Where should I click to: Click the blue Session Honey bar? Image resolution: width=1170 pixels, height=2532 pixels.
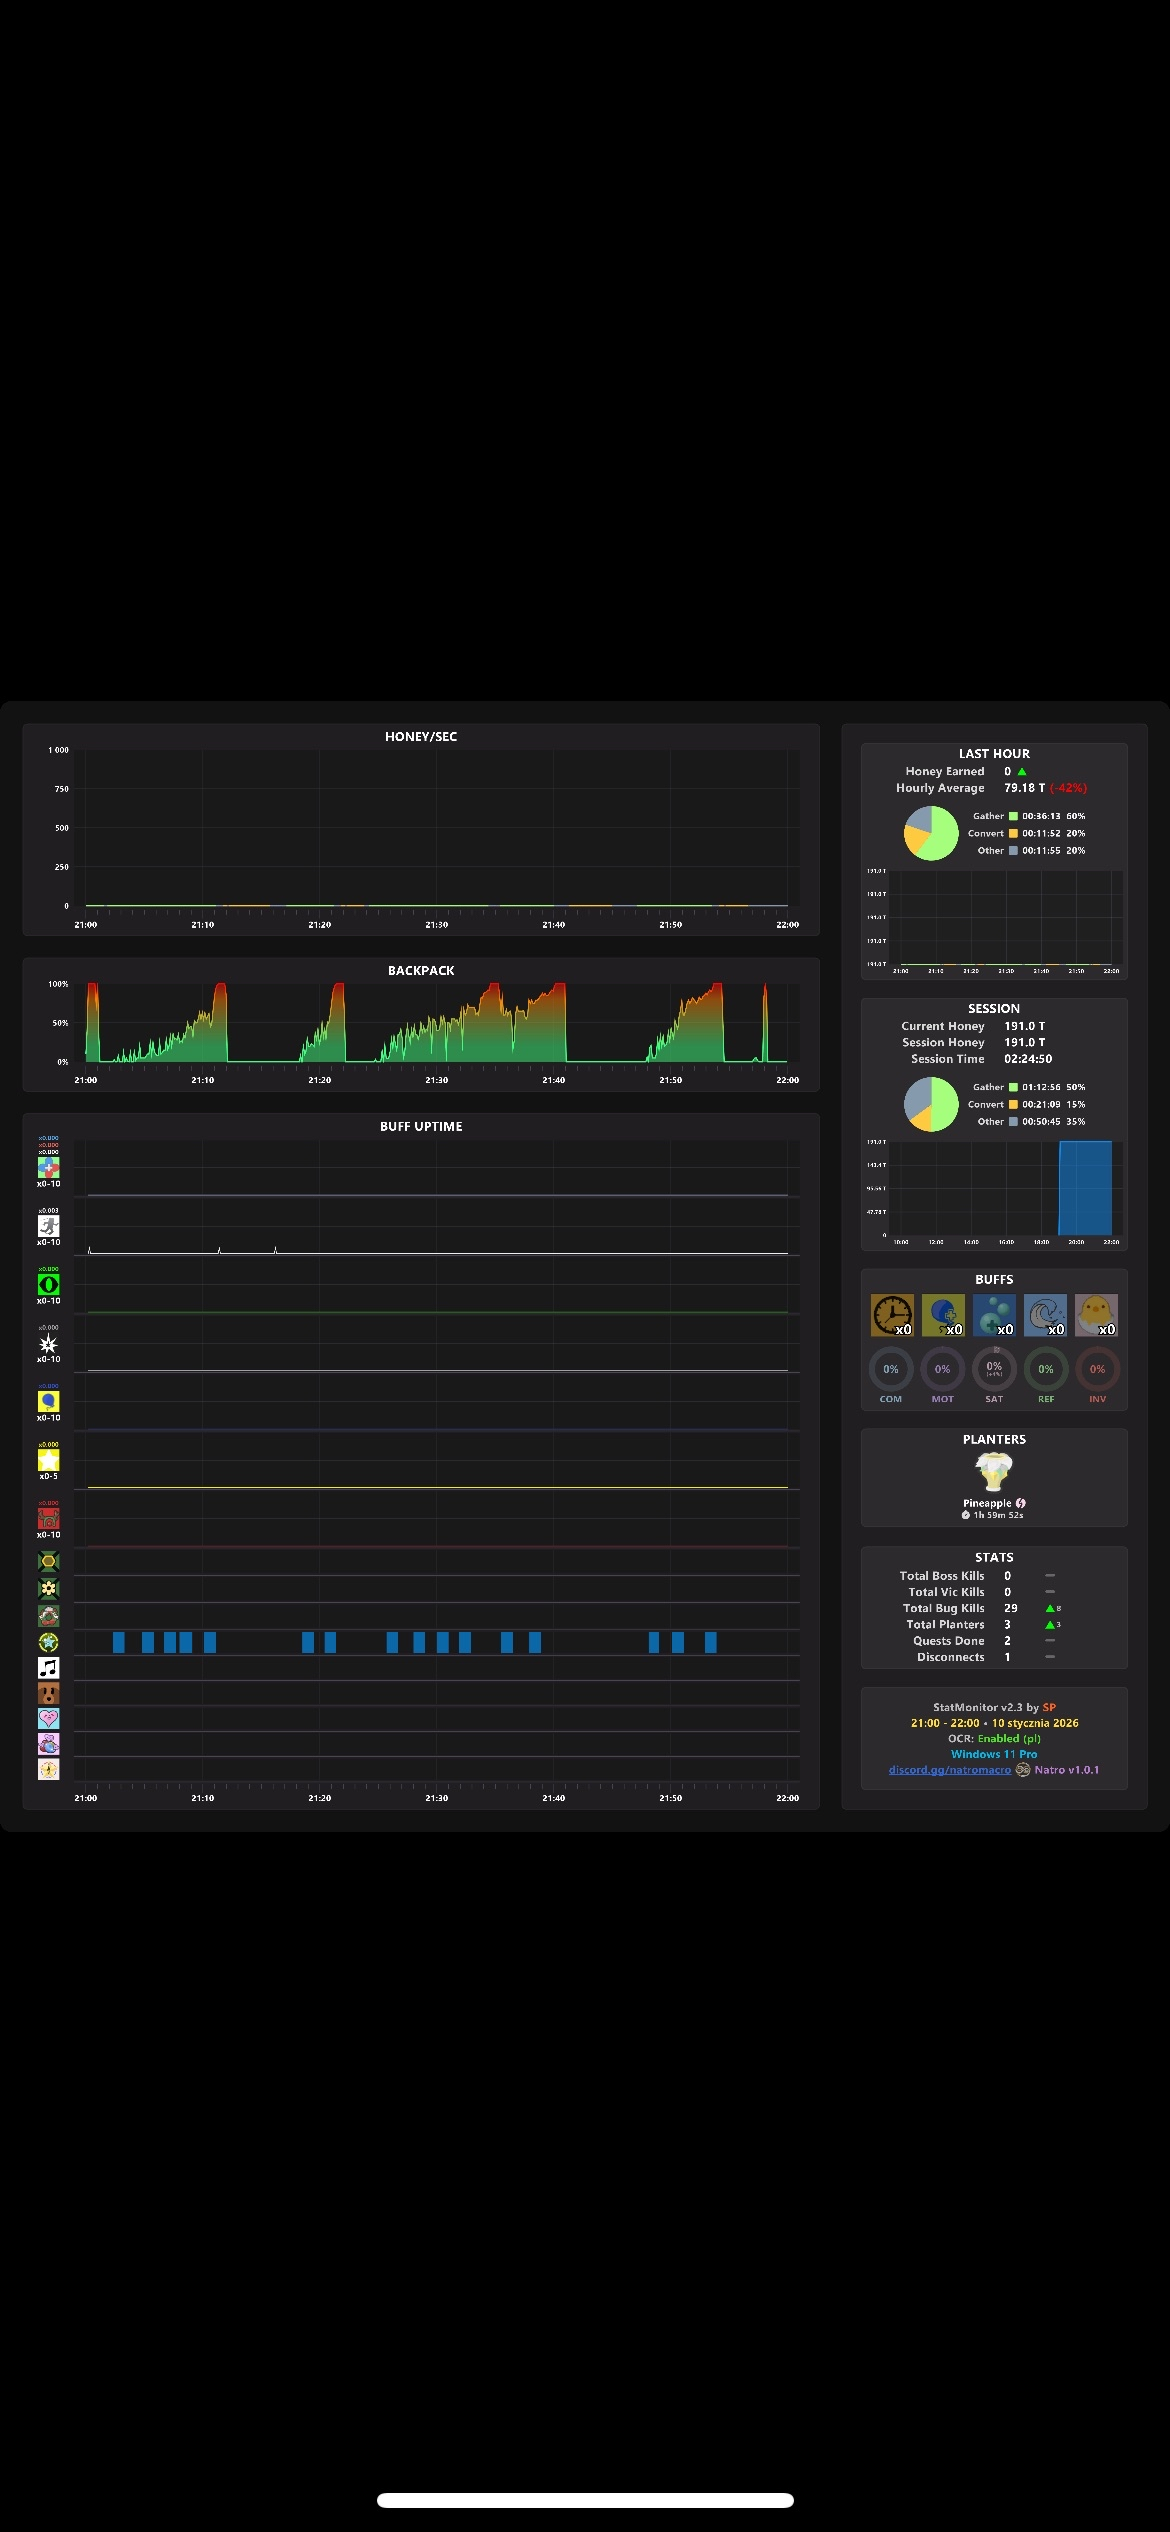(x=1085, y=1188)
